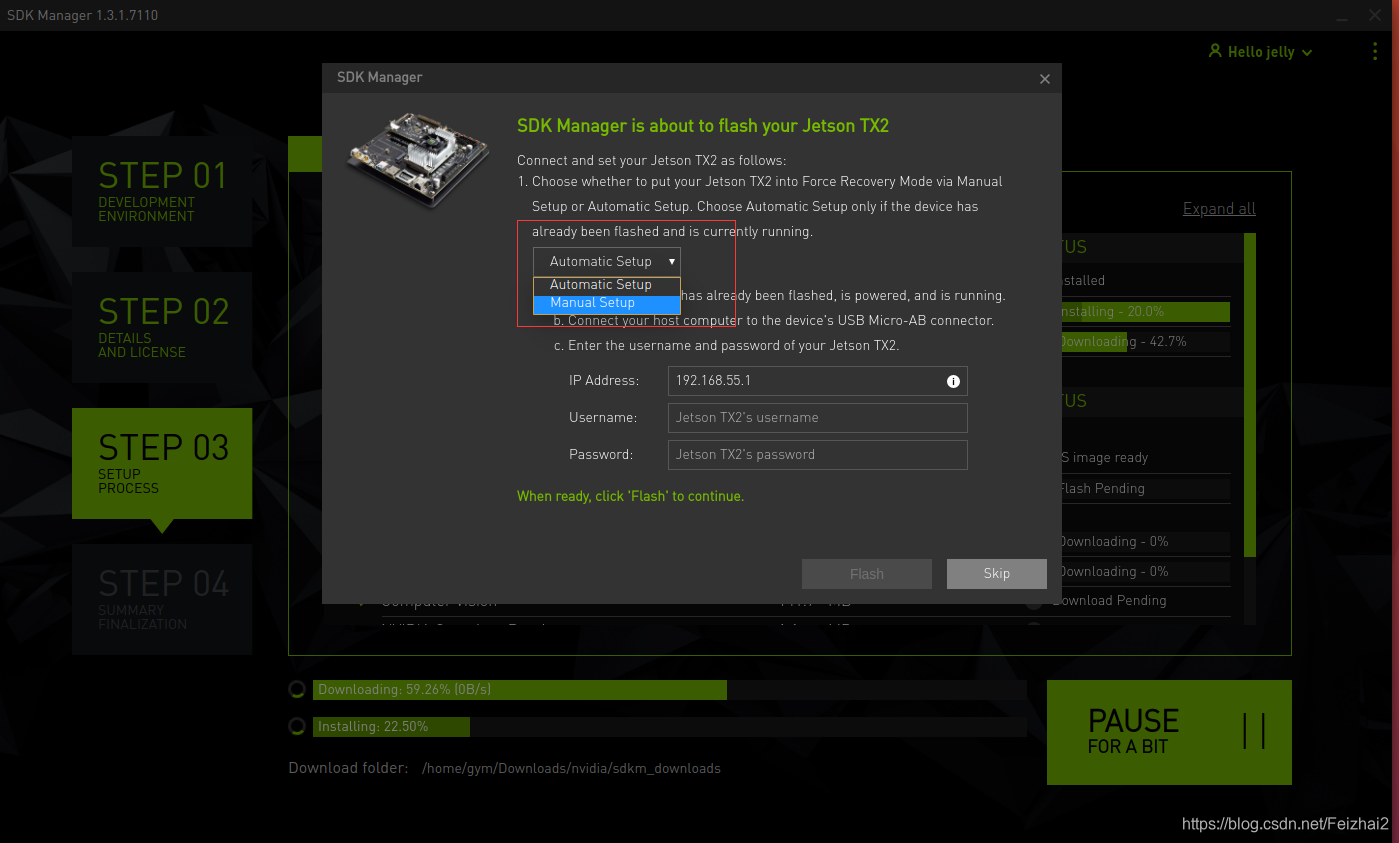1399x843 pixels.
Task: Focus the Jetson TX2 password field
Action: pyautogui.click(x=817, y=455)
